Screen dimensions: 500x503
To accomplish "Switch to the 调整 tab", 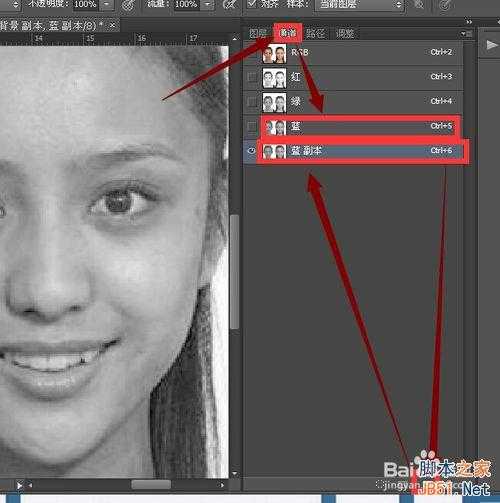I will click(345, 33).
